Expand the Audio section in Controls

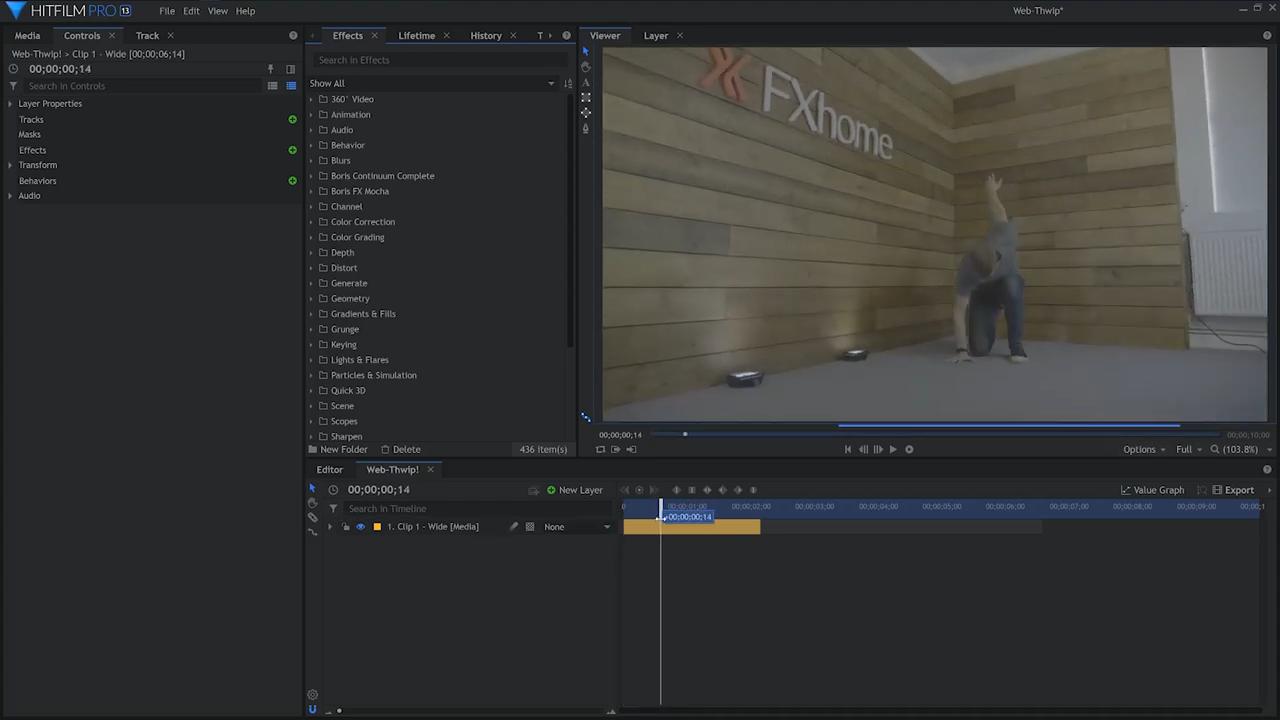[10, 196]
